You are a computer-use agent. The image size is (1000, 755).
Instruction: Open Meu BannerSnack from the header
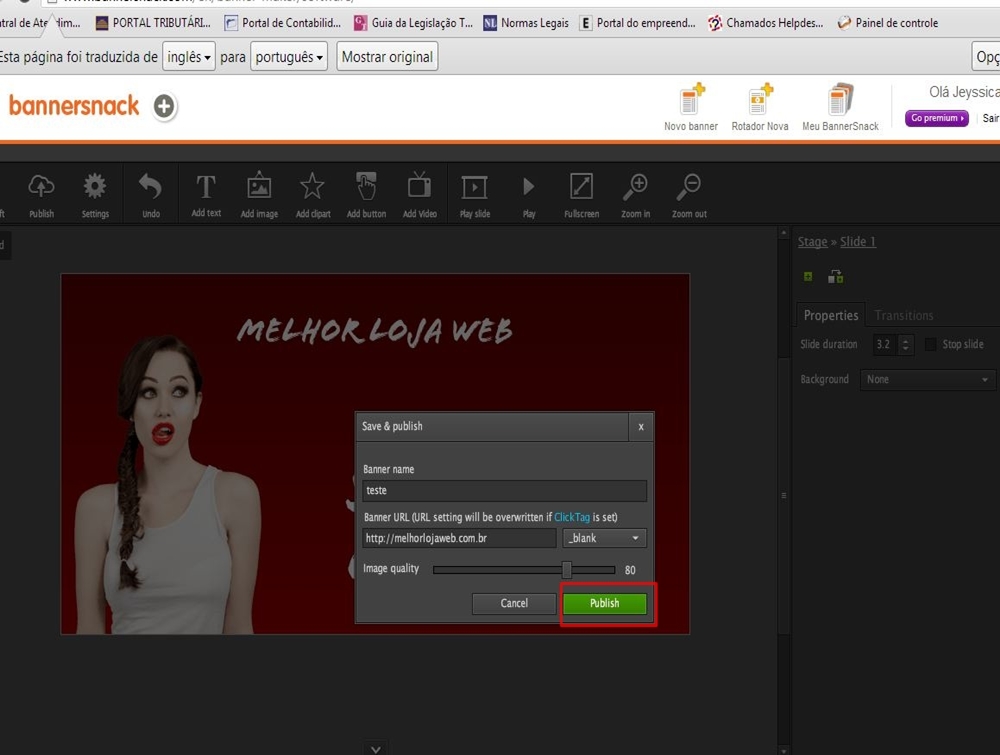(840, 107)
